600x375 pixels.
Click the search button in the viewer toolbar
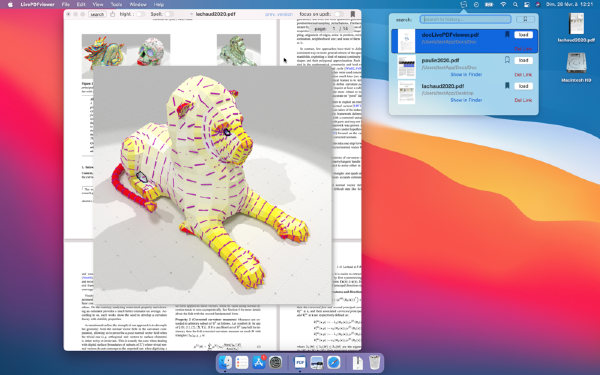point(97,14)
